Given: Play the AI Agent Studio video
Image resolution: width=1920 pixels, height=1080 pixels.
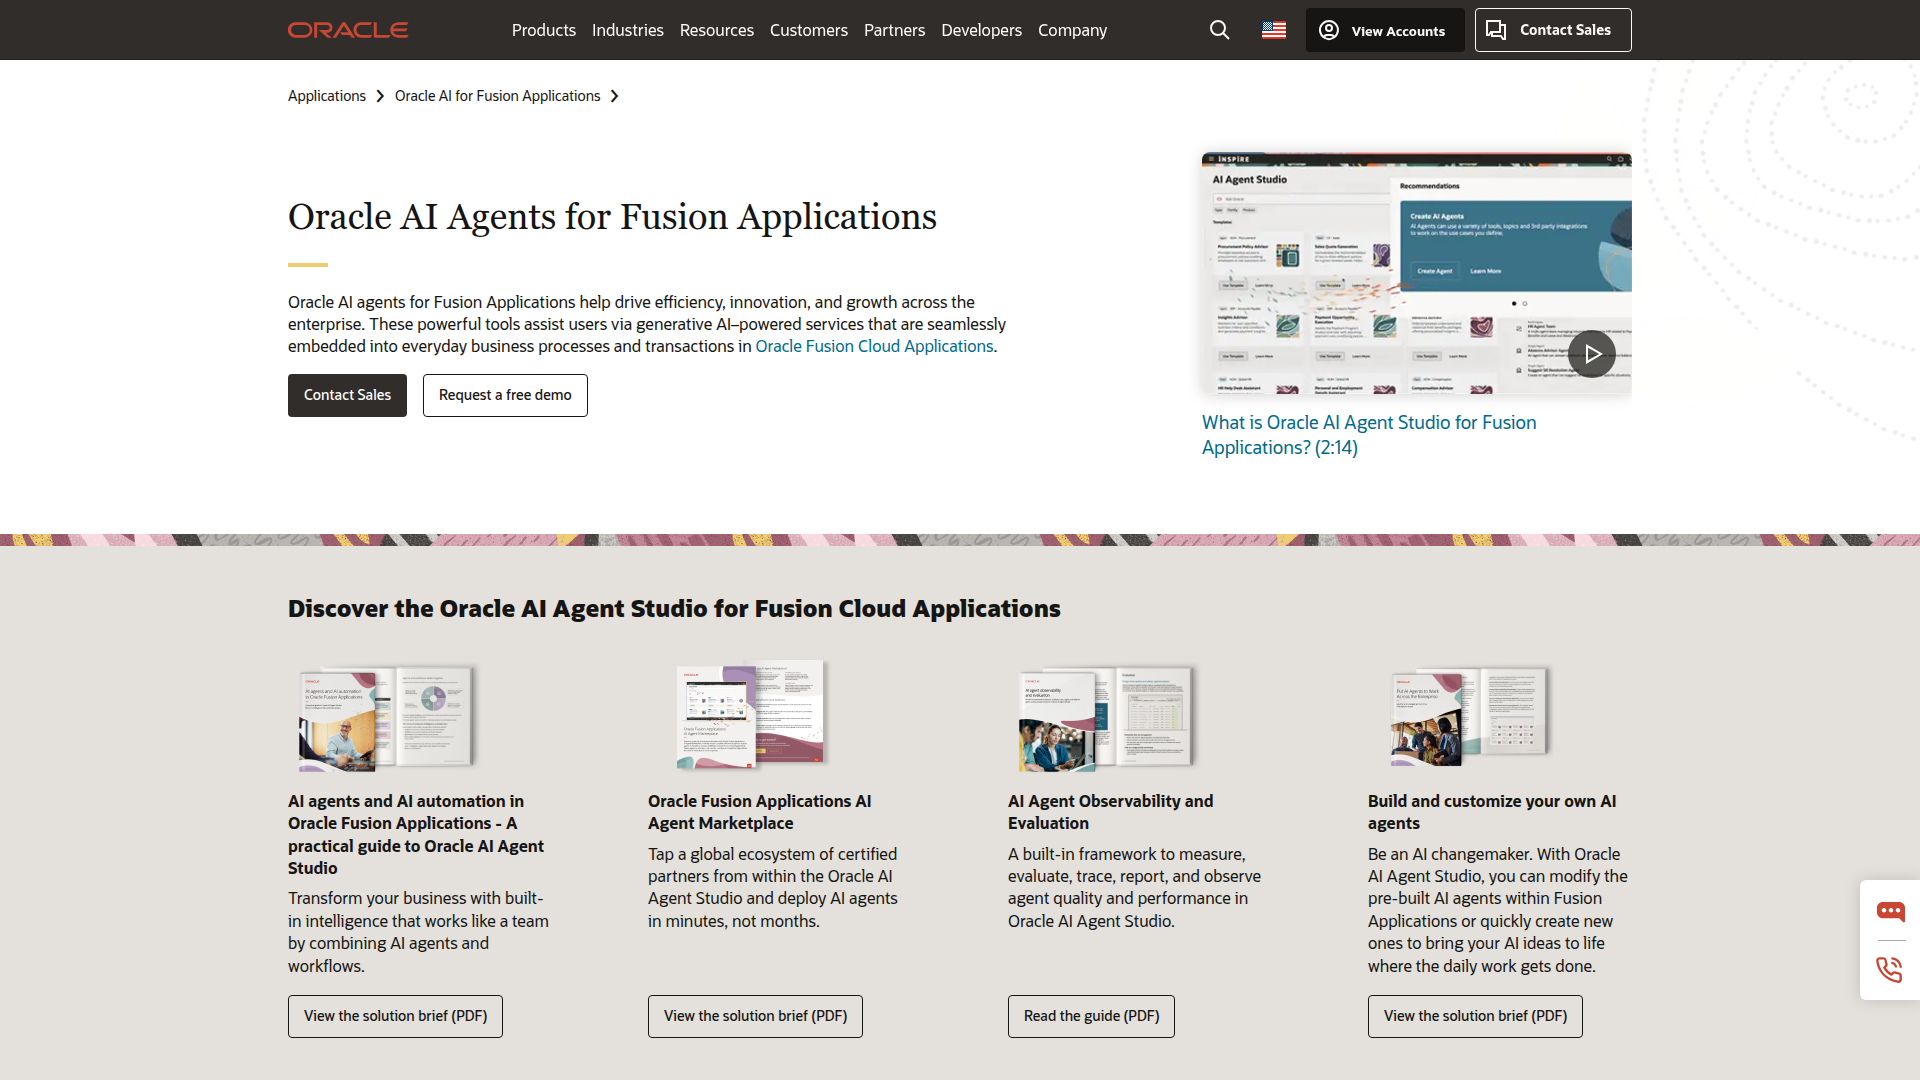Looking at the screenshot, I should point(1591,353).
